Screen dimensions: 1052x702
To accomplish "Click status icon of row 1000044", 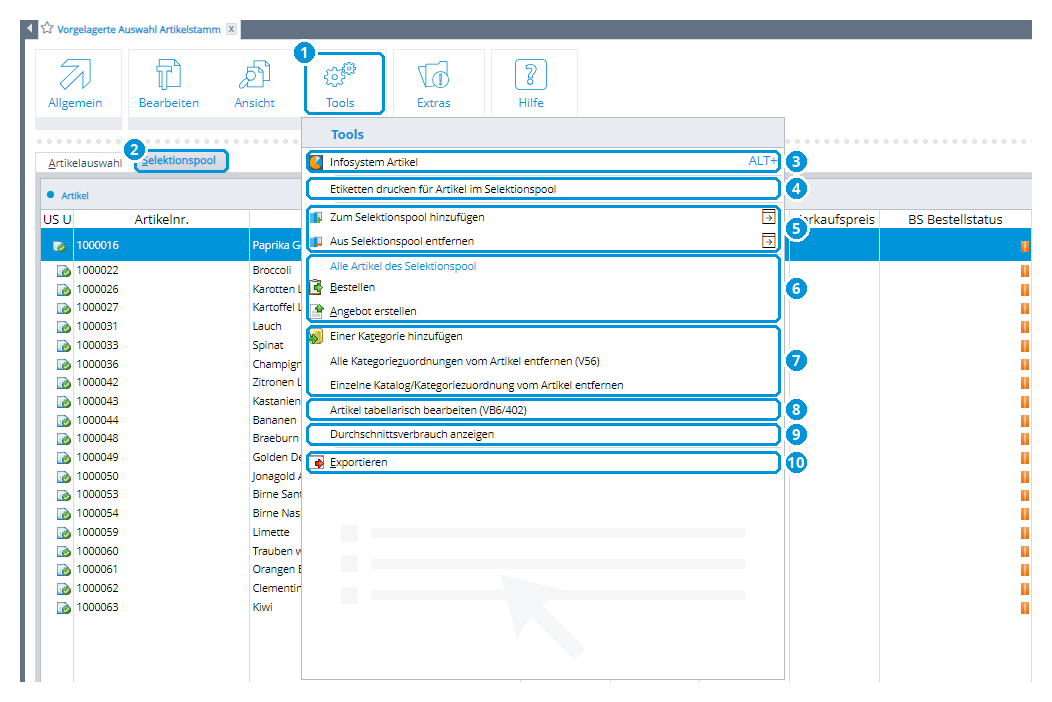I will (x=64, y=421).
